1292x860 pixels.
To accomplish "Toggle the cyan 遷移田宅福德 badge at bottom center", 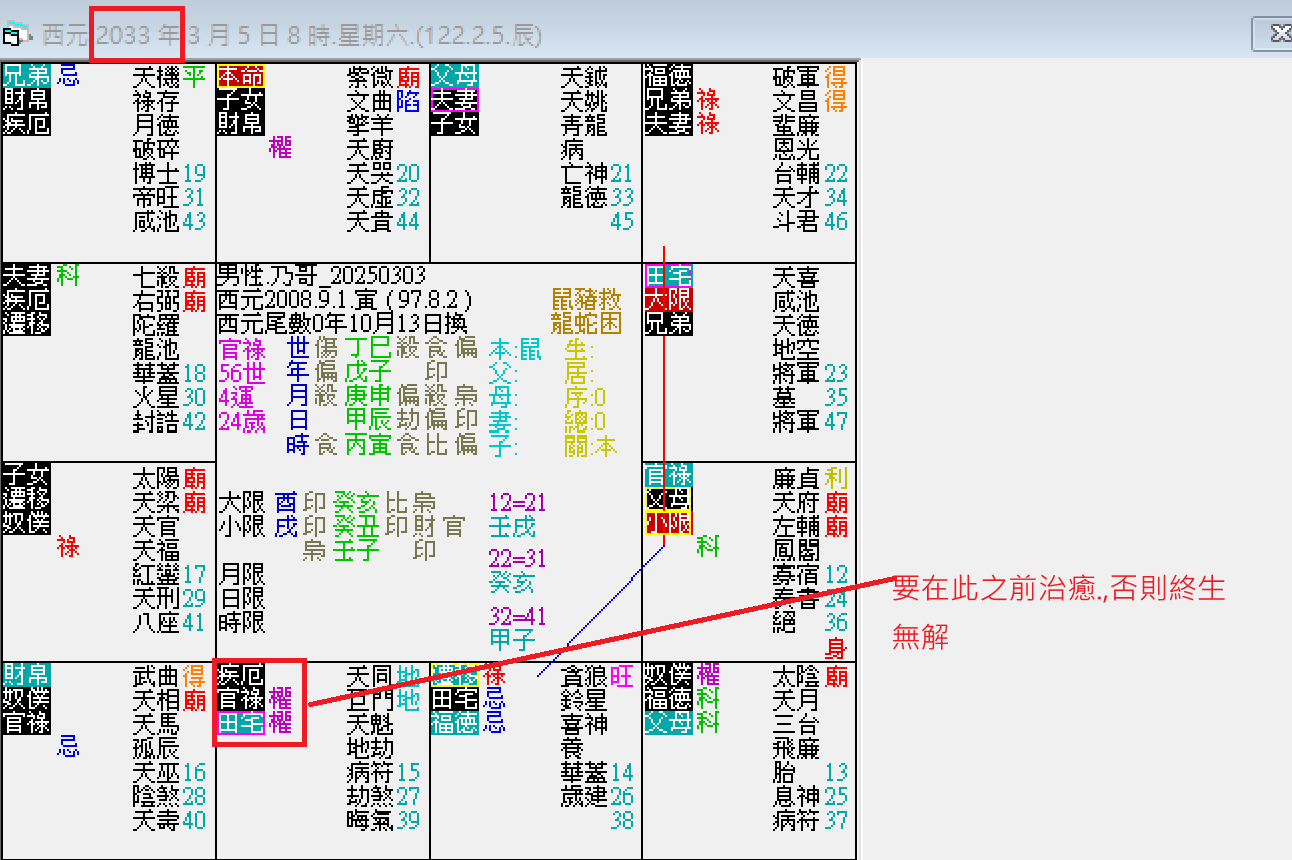I will [457, 697].
